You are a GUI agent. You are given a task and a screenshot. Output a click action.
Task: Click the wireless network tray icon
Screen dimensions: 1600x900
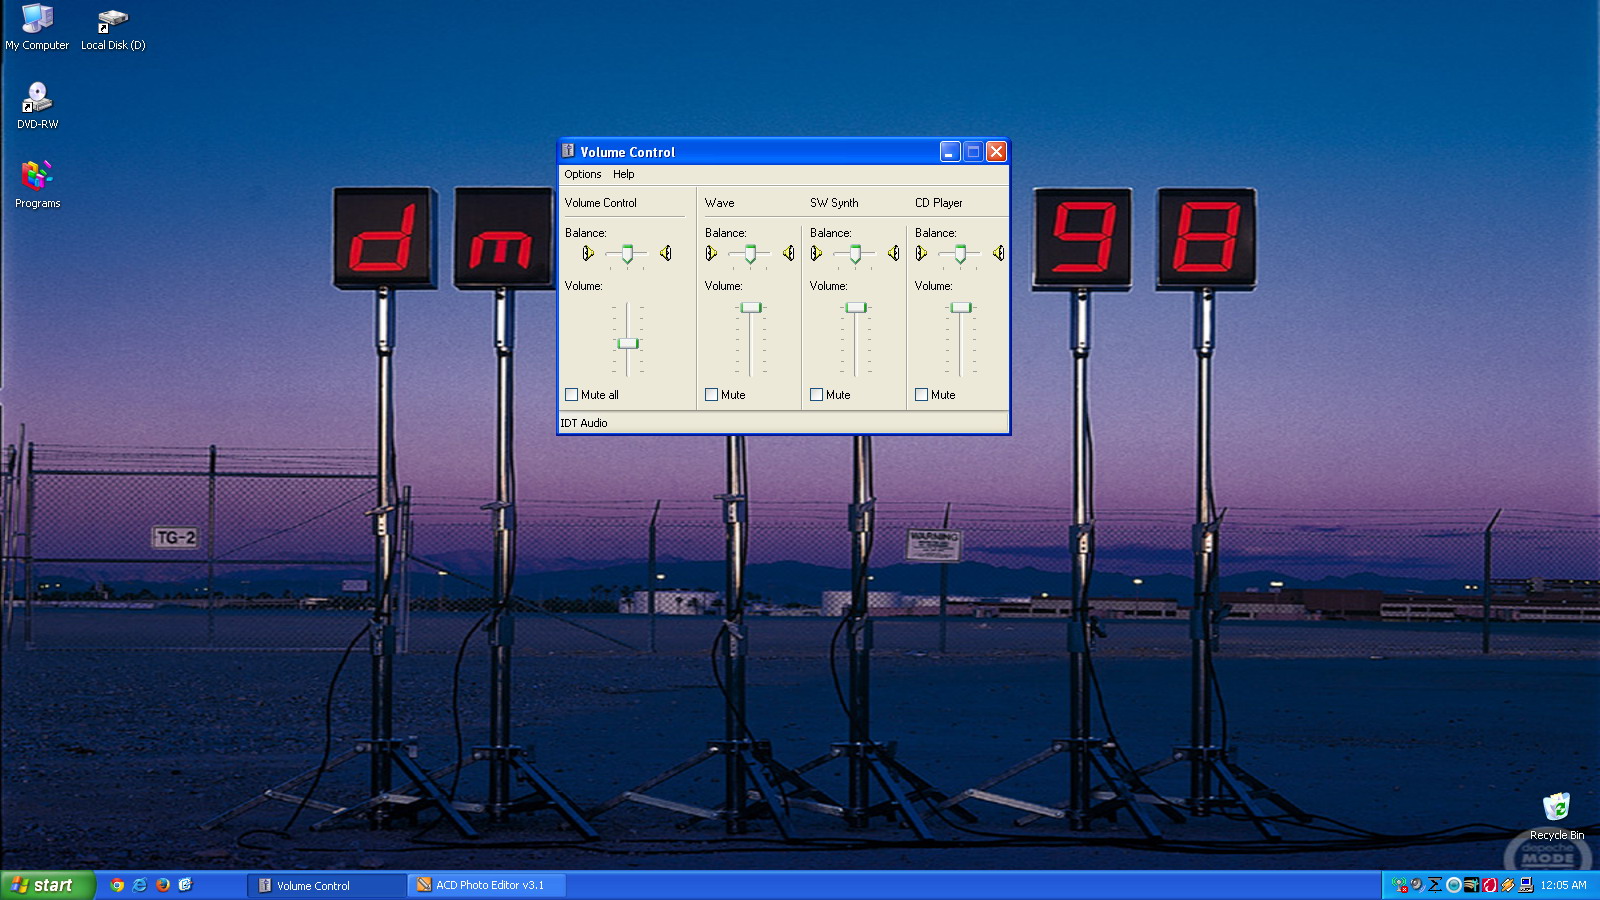tap(1399, 885)
